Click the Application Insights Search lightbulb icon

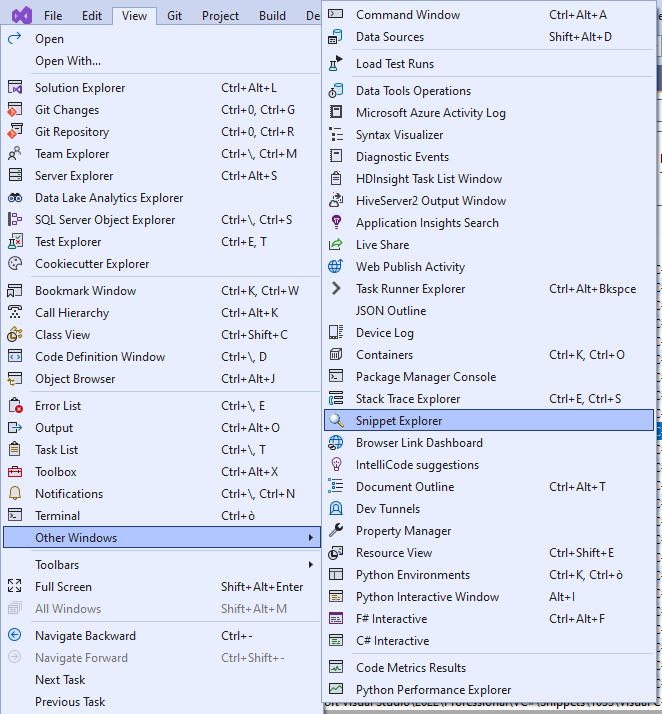pyautogui.click(x=336, y=222)
